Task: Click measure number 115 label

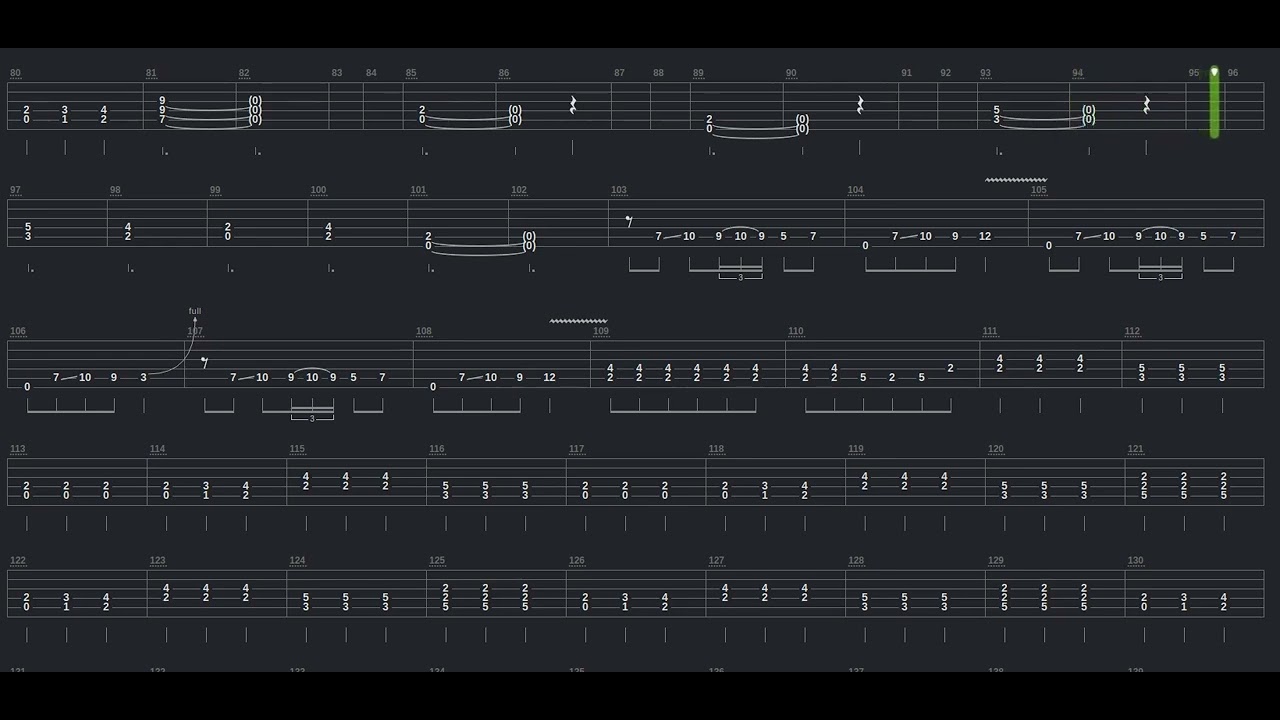Action: click(x=297, y=449)
